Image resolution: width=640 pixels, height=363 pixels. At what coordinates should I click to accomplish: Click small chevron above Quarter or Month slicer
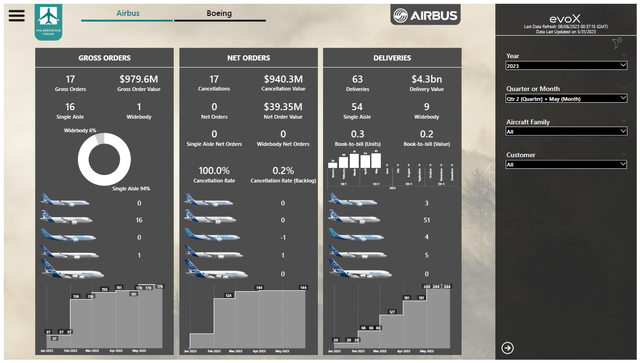[623, 87]
